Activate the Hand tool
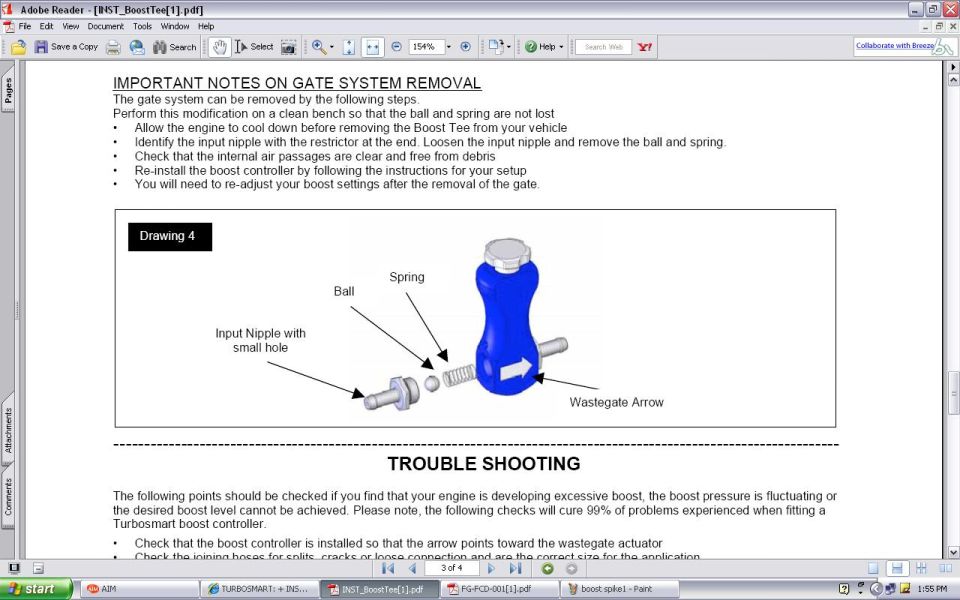Image resolution: width=960 pixels, height=600 pixels. coord(219,47)
